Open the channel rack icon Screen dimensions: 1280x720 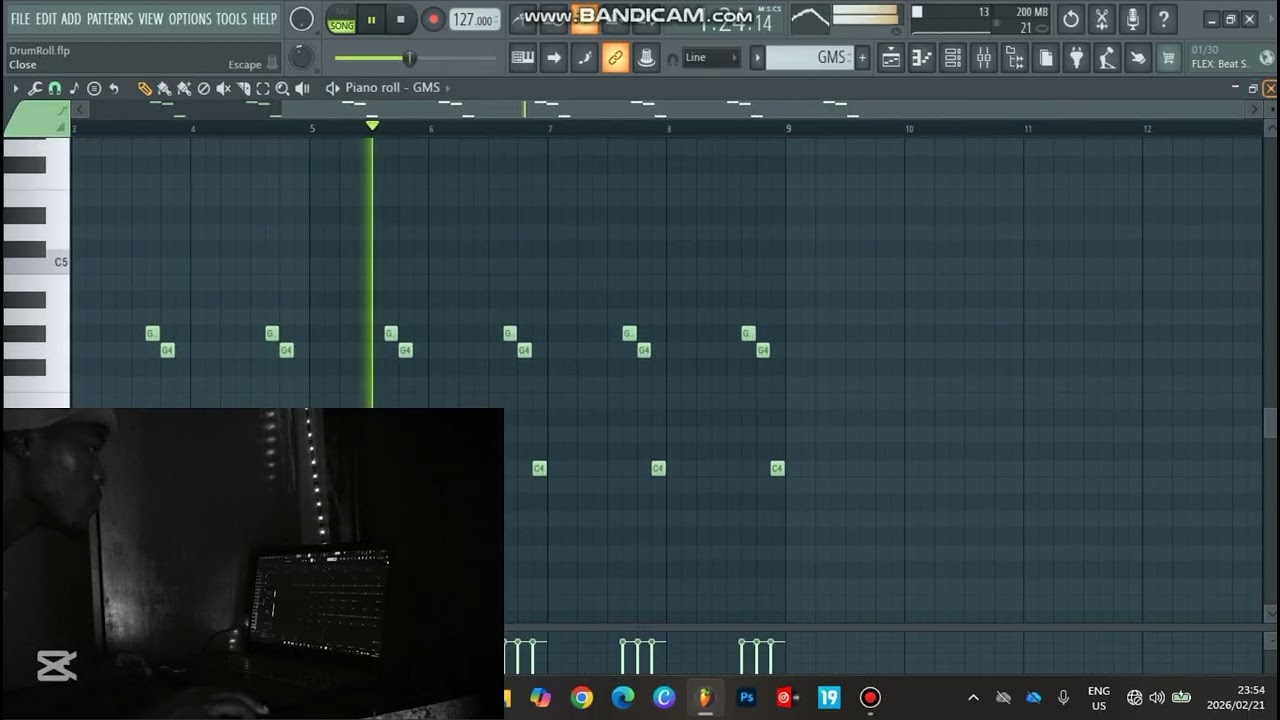(953, 58)
